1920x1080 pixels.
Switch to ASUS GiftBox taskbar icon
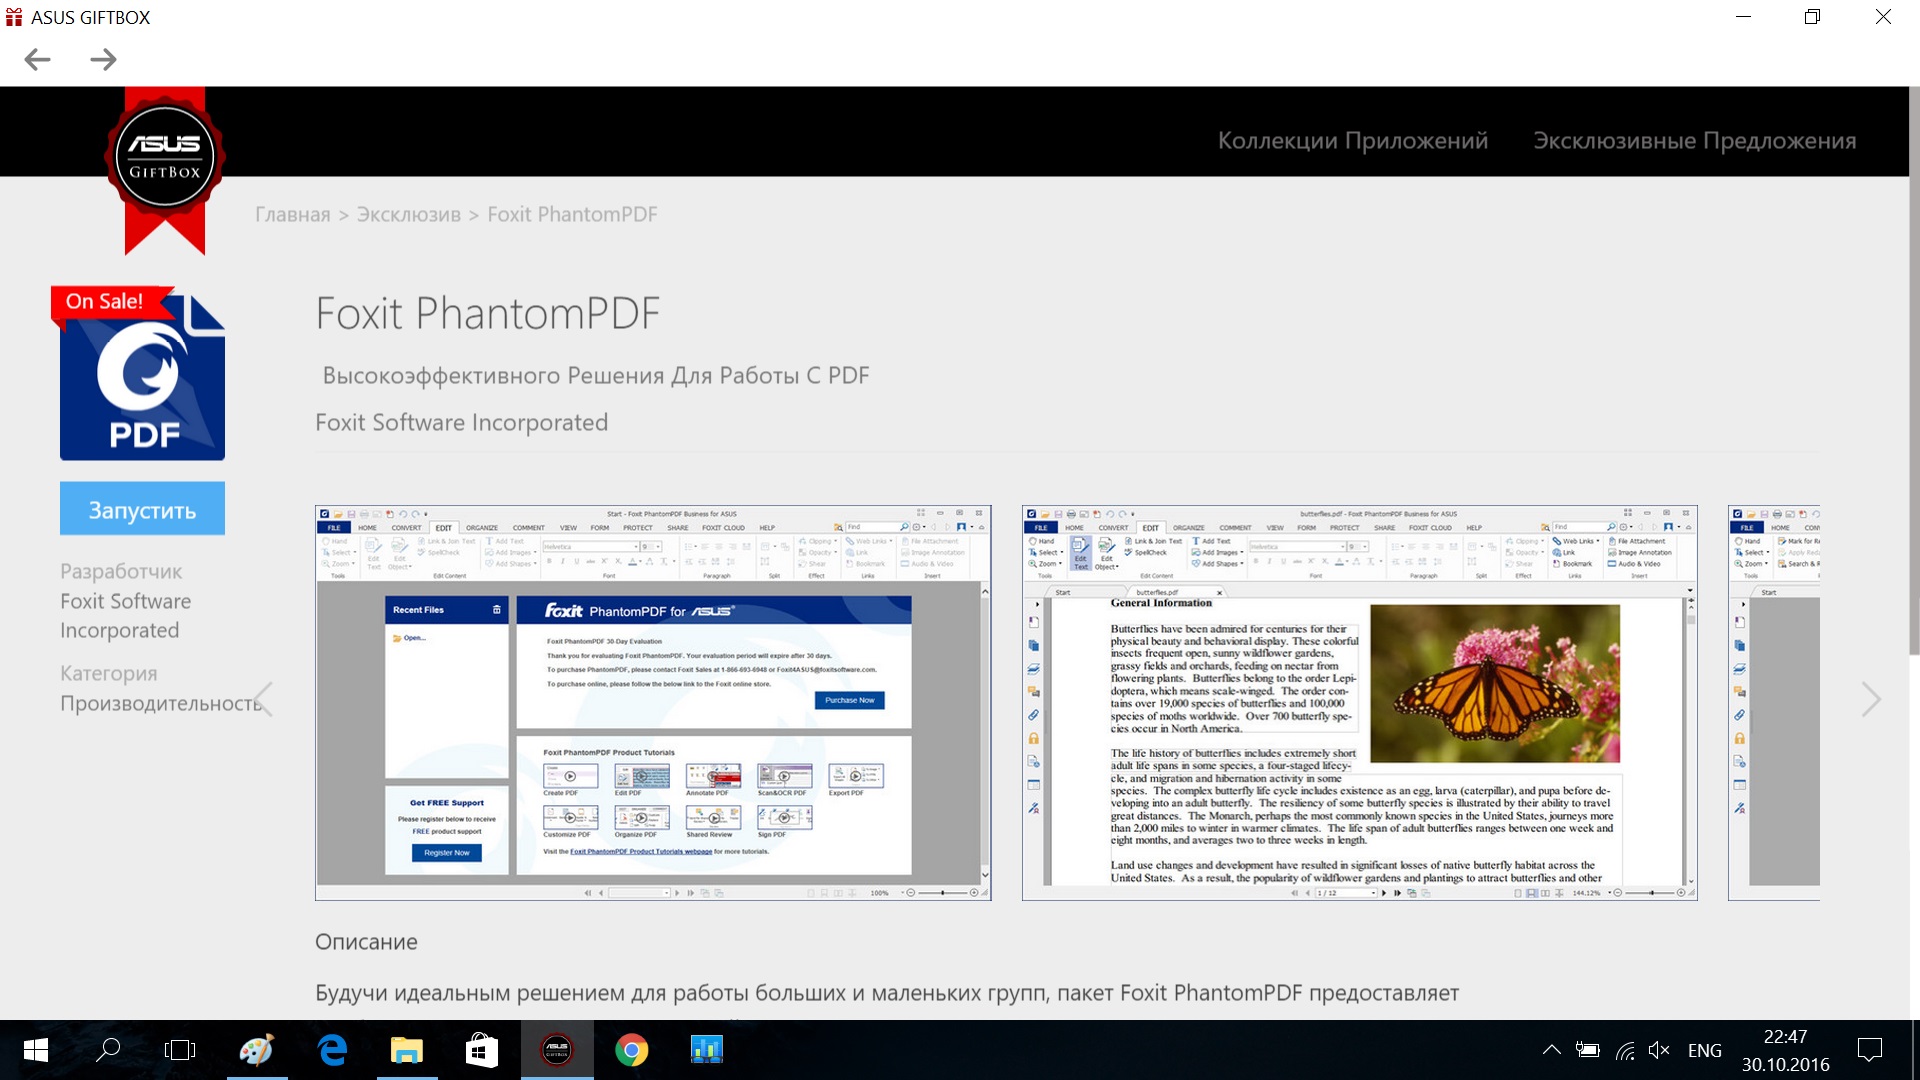[x=557, y=1050]
